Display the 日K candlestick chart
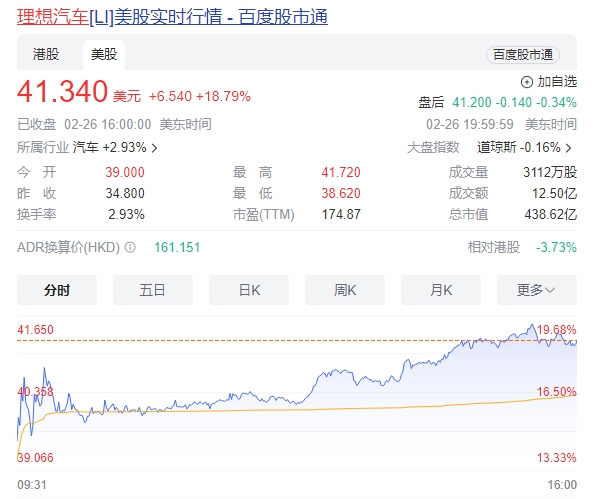This screenshot has height=499, width=601. pyautogui.click(x=249, y=290)
